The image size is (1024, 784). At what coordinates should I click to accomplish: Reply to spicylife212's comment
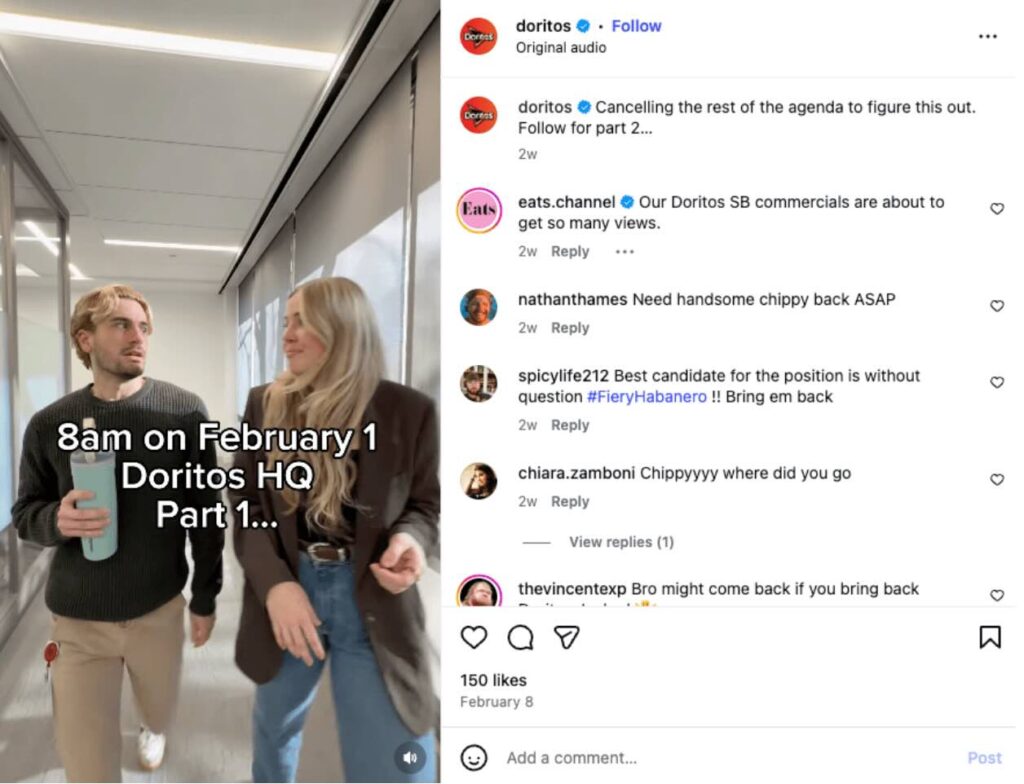coord(570,425)
